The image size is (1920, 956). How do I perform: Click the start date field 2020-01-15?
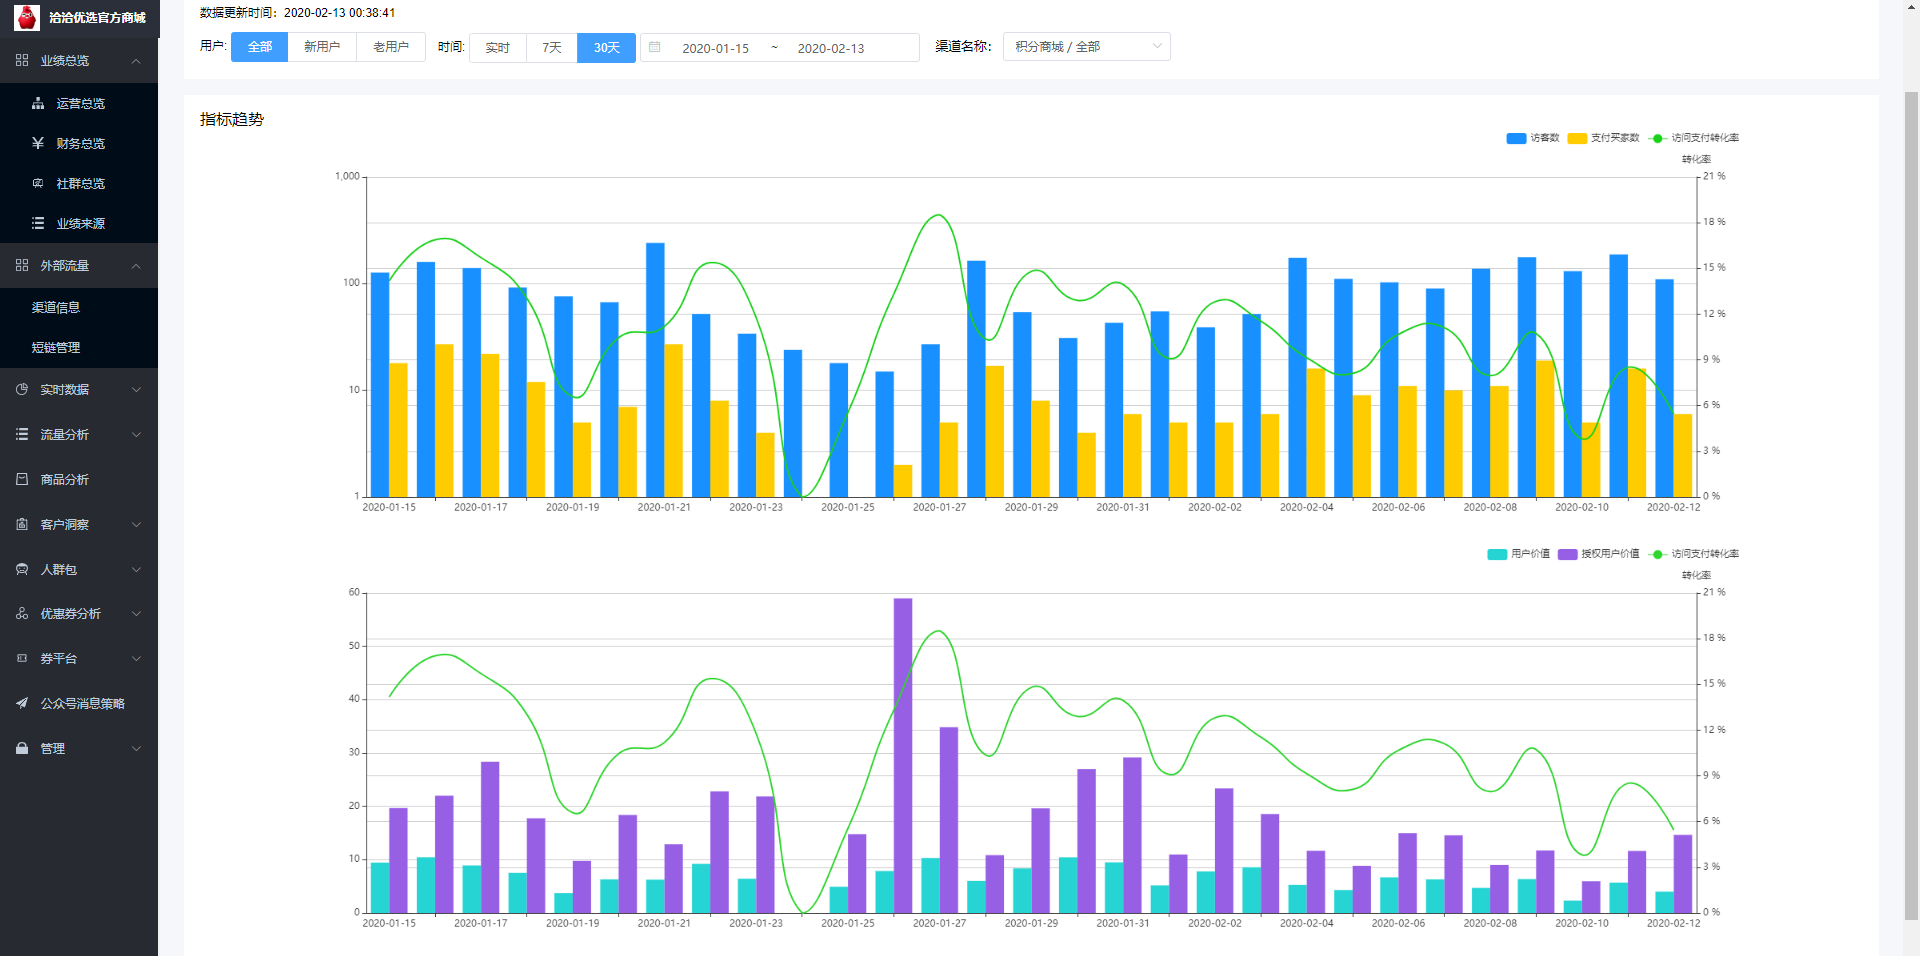click(x=715, y=48)
